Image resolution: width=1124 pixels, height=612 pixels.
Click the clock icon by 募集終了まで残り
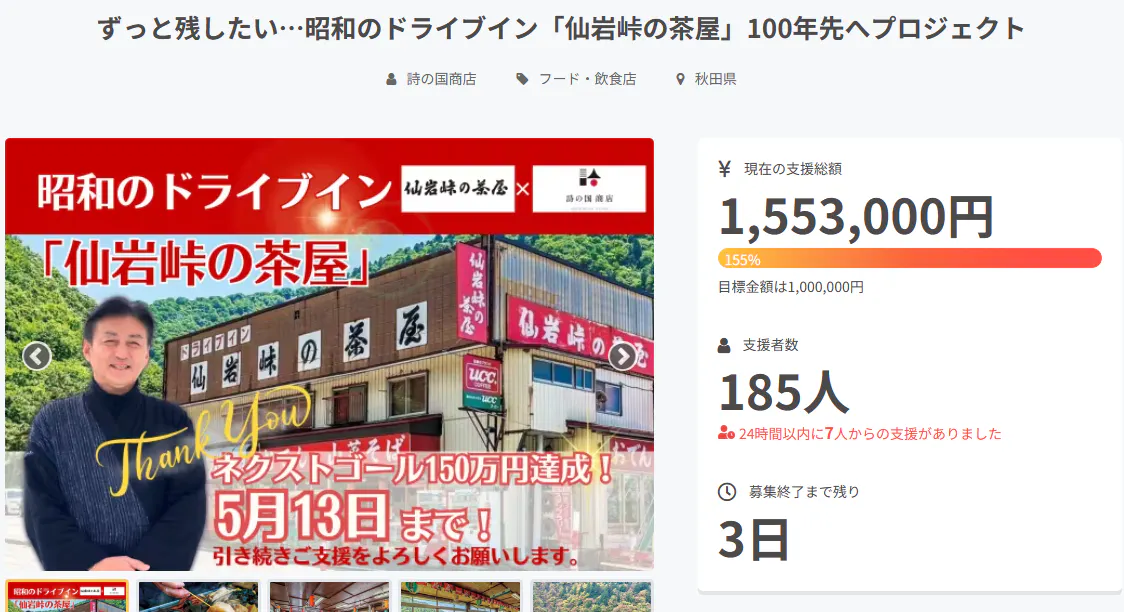click(x=727, y=491)
